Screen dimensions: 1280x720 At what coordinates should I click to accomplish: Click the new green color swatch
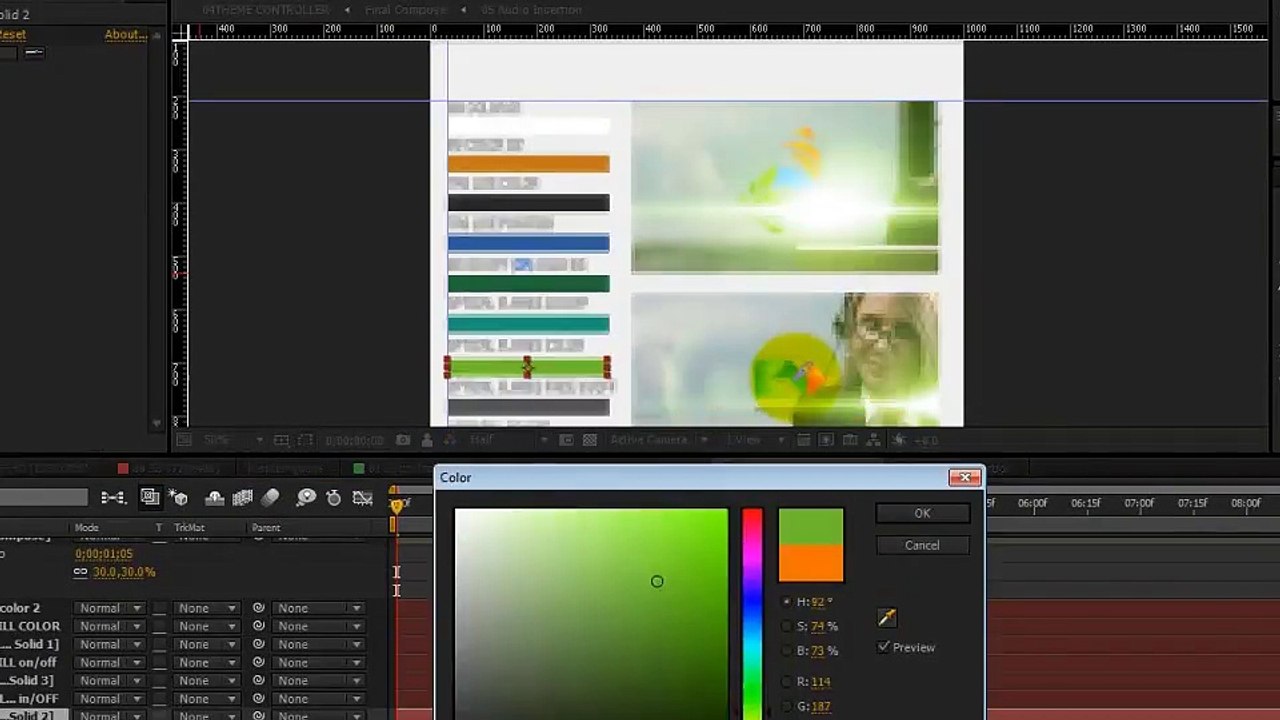811,526
